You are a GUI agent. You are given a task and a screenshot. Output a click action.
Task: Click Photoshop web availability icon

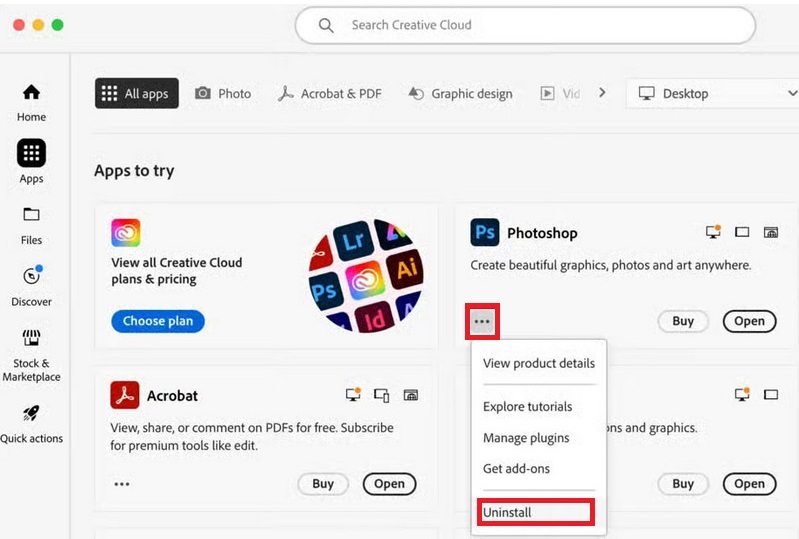click(771, 232)
